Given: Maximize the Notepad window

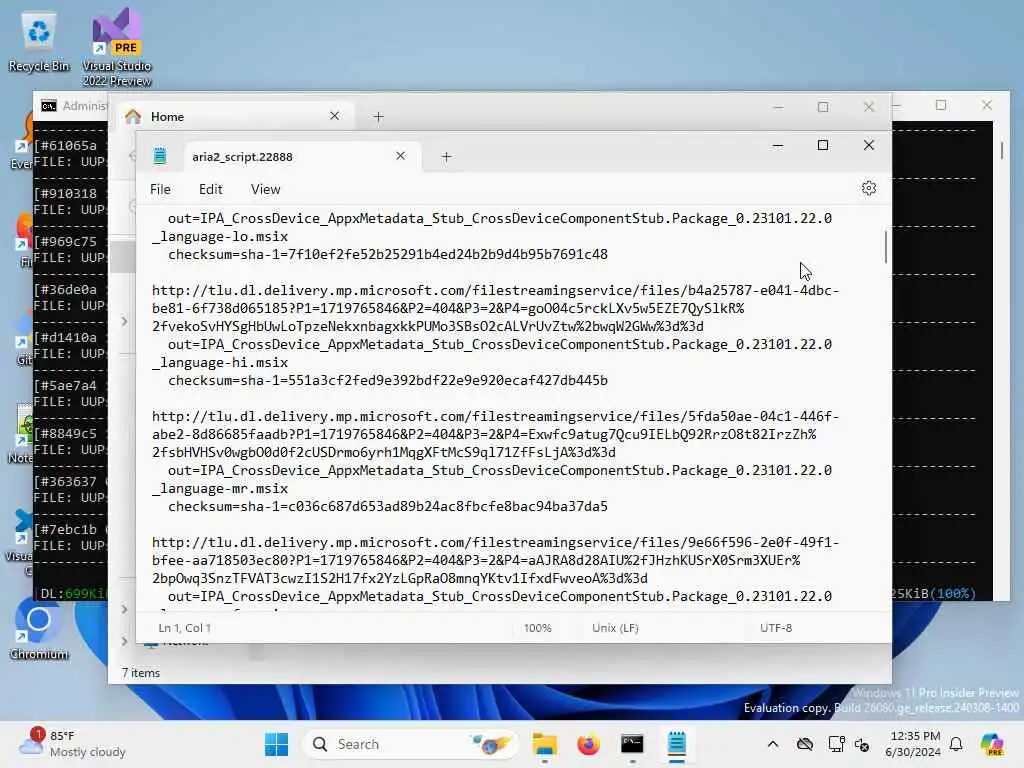Looking at the screenshot, I should [x=823, y=145].
